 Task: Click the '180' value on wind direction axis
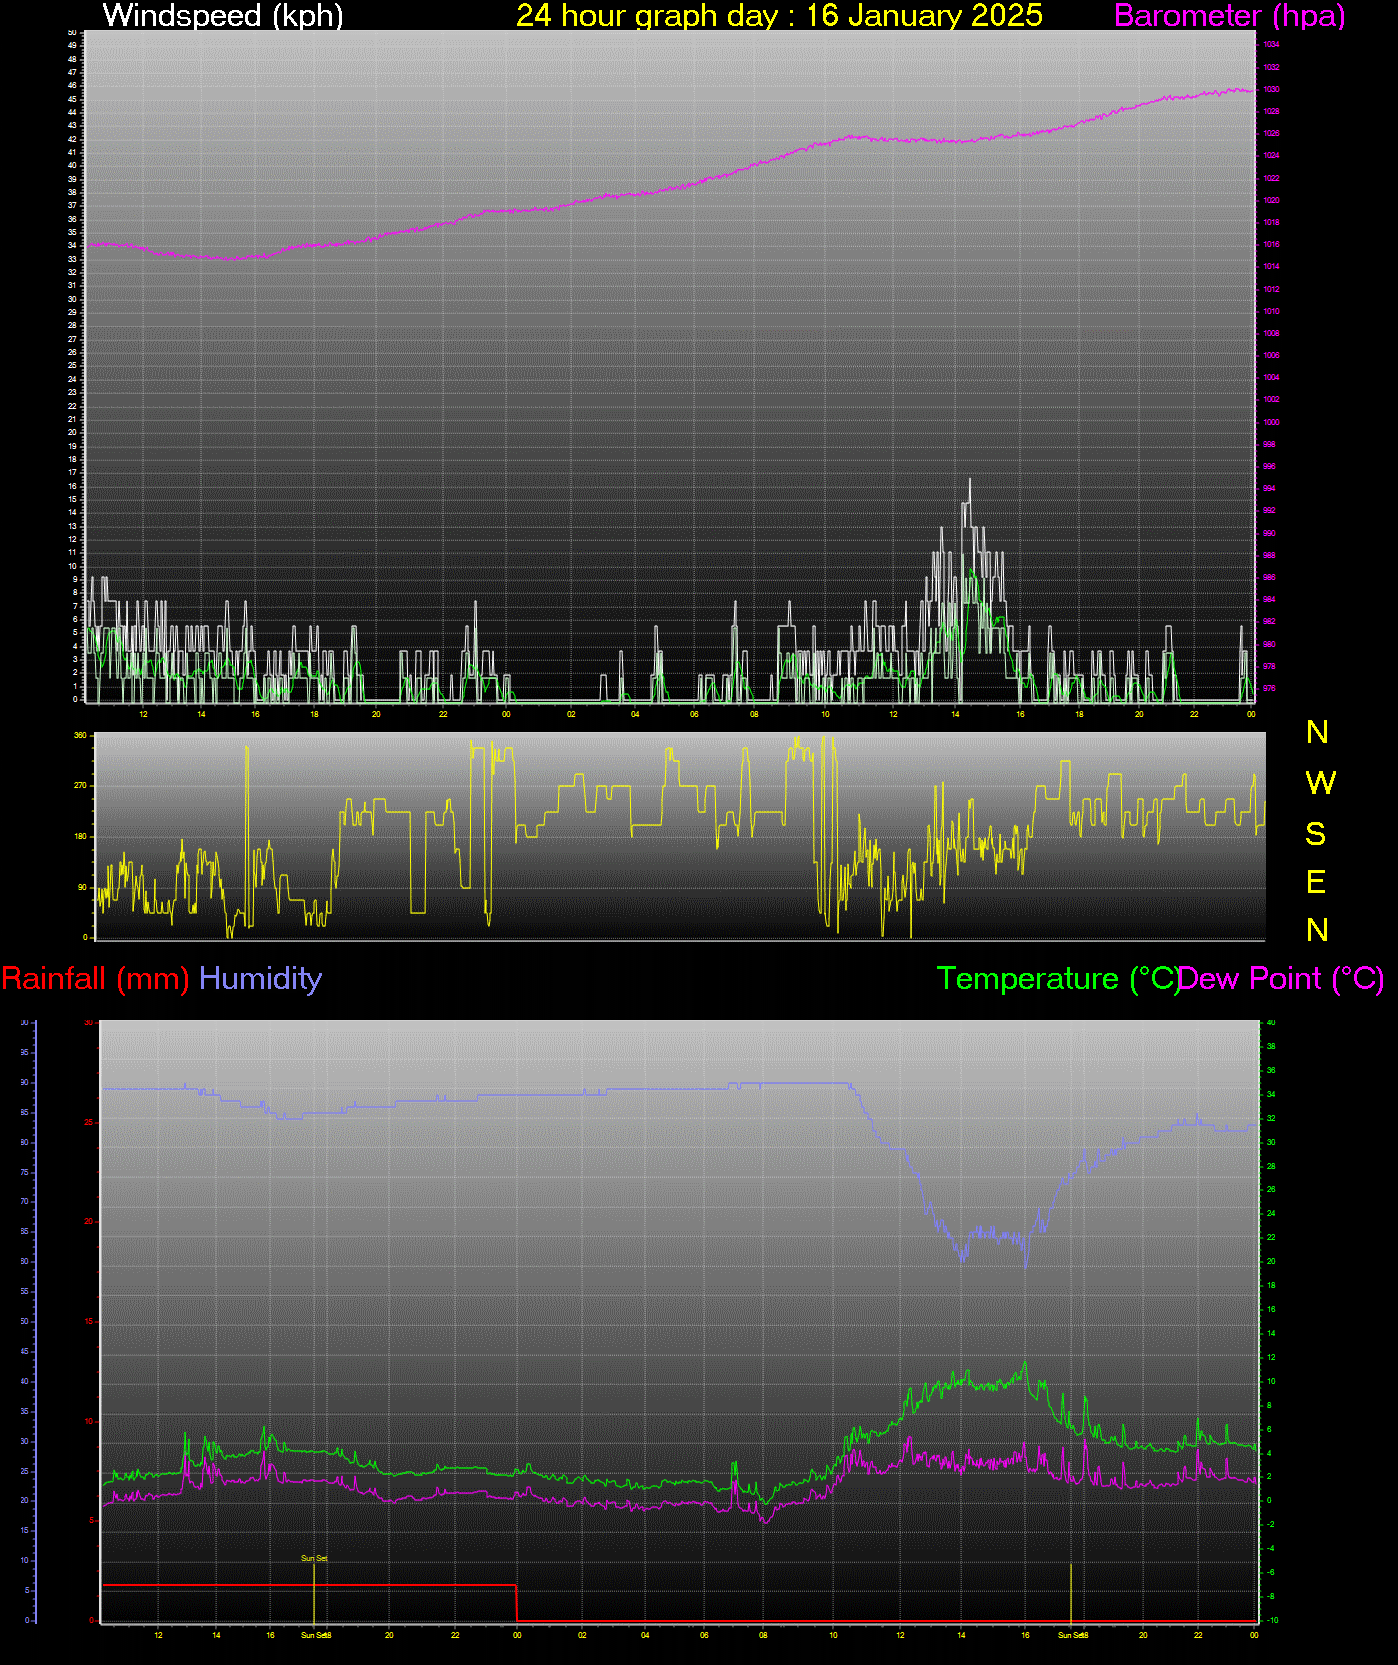80,837
